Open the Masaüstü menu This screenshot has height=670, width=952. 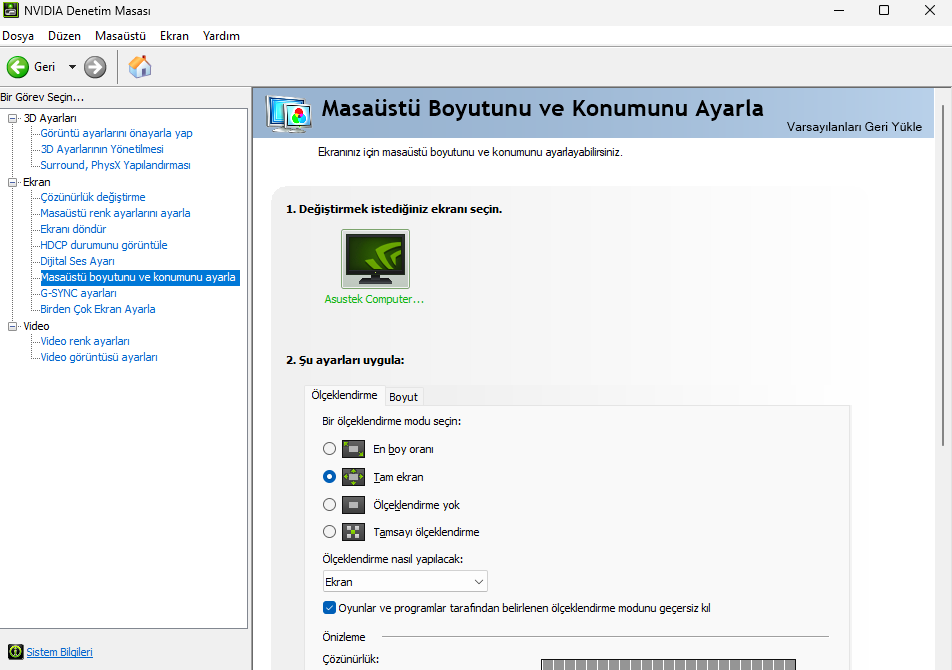click(120, 35)
